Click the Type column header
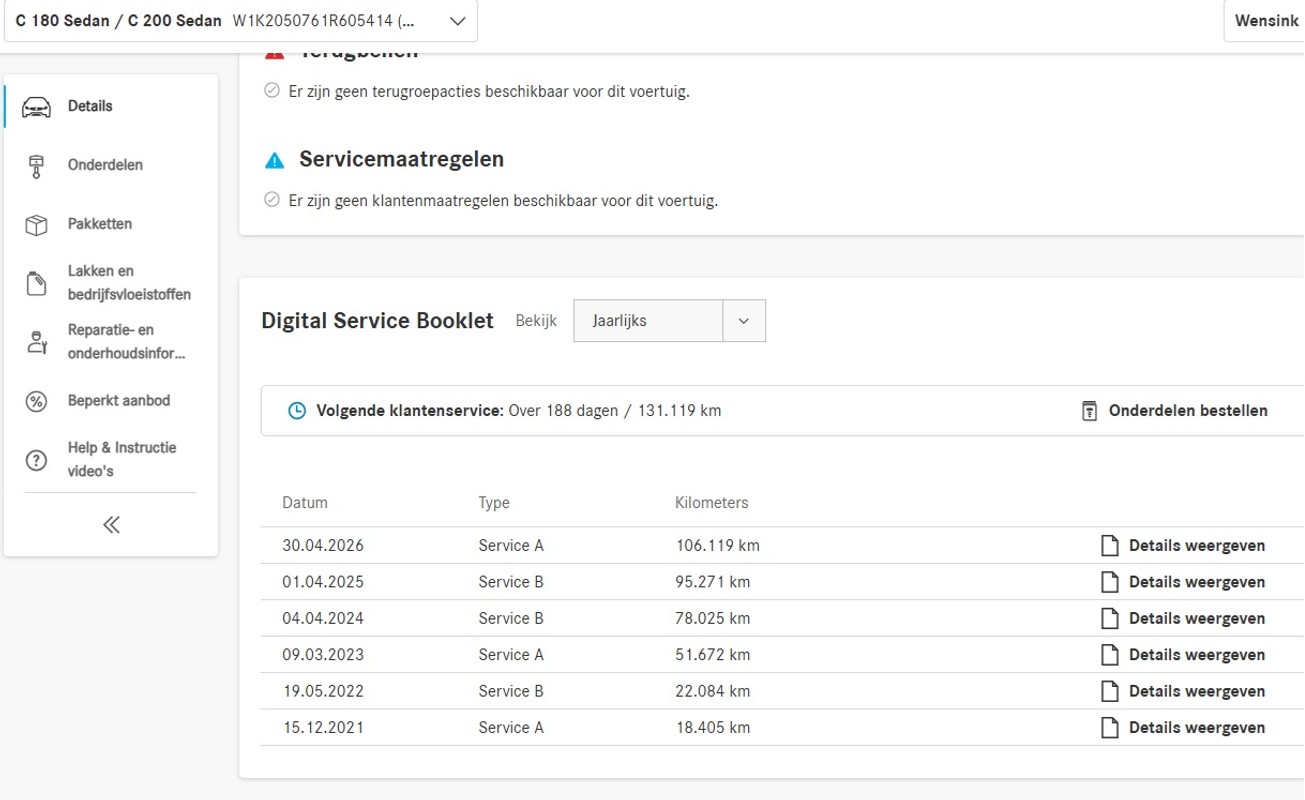 point(494,503)
